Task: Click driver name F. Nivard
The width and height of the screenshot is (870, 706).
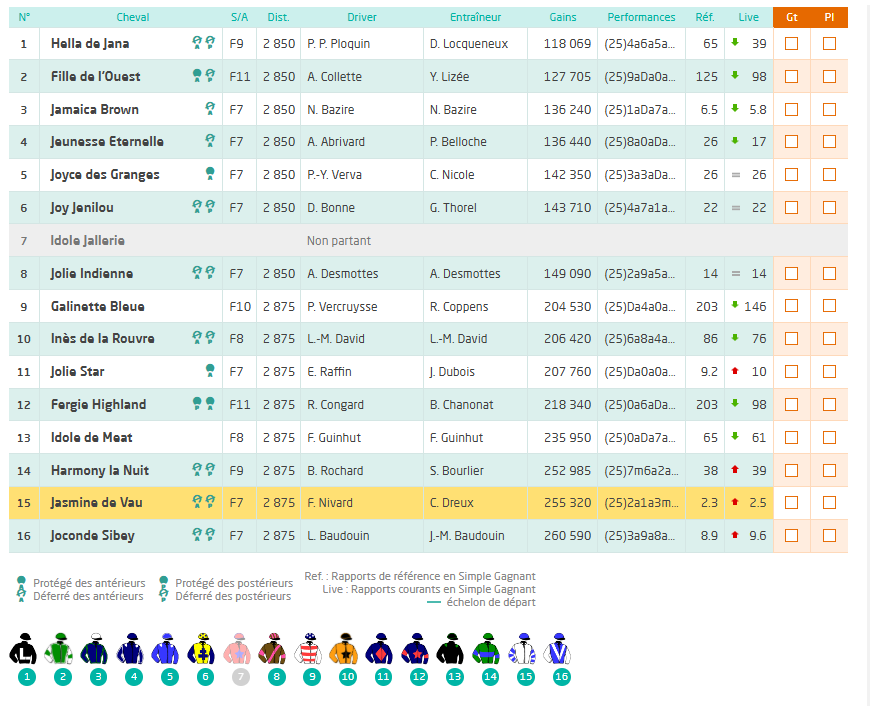Action: coord(330,503)
